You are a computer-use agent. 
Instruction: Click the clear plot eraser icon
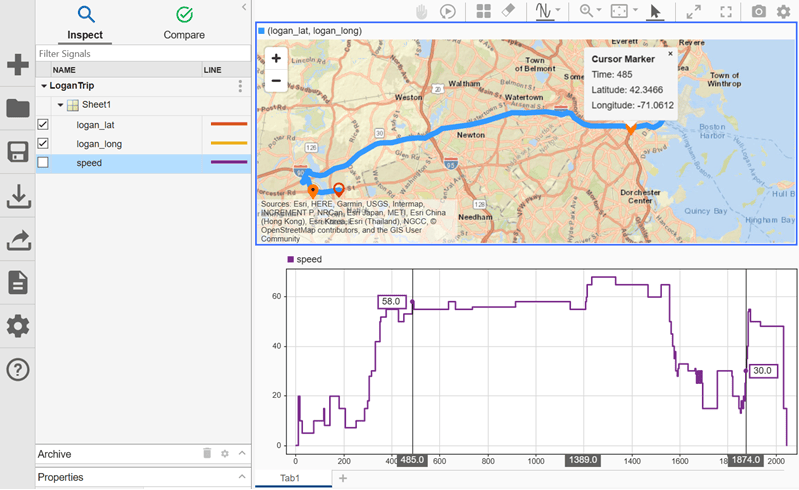(508, 11)
